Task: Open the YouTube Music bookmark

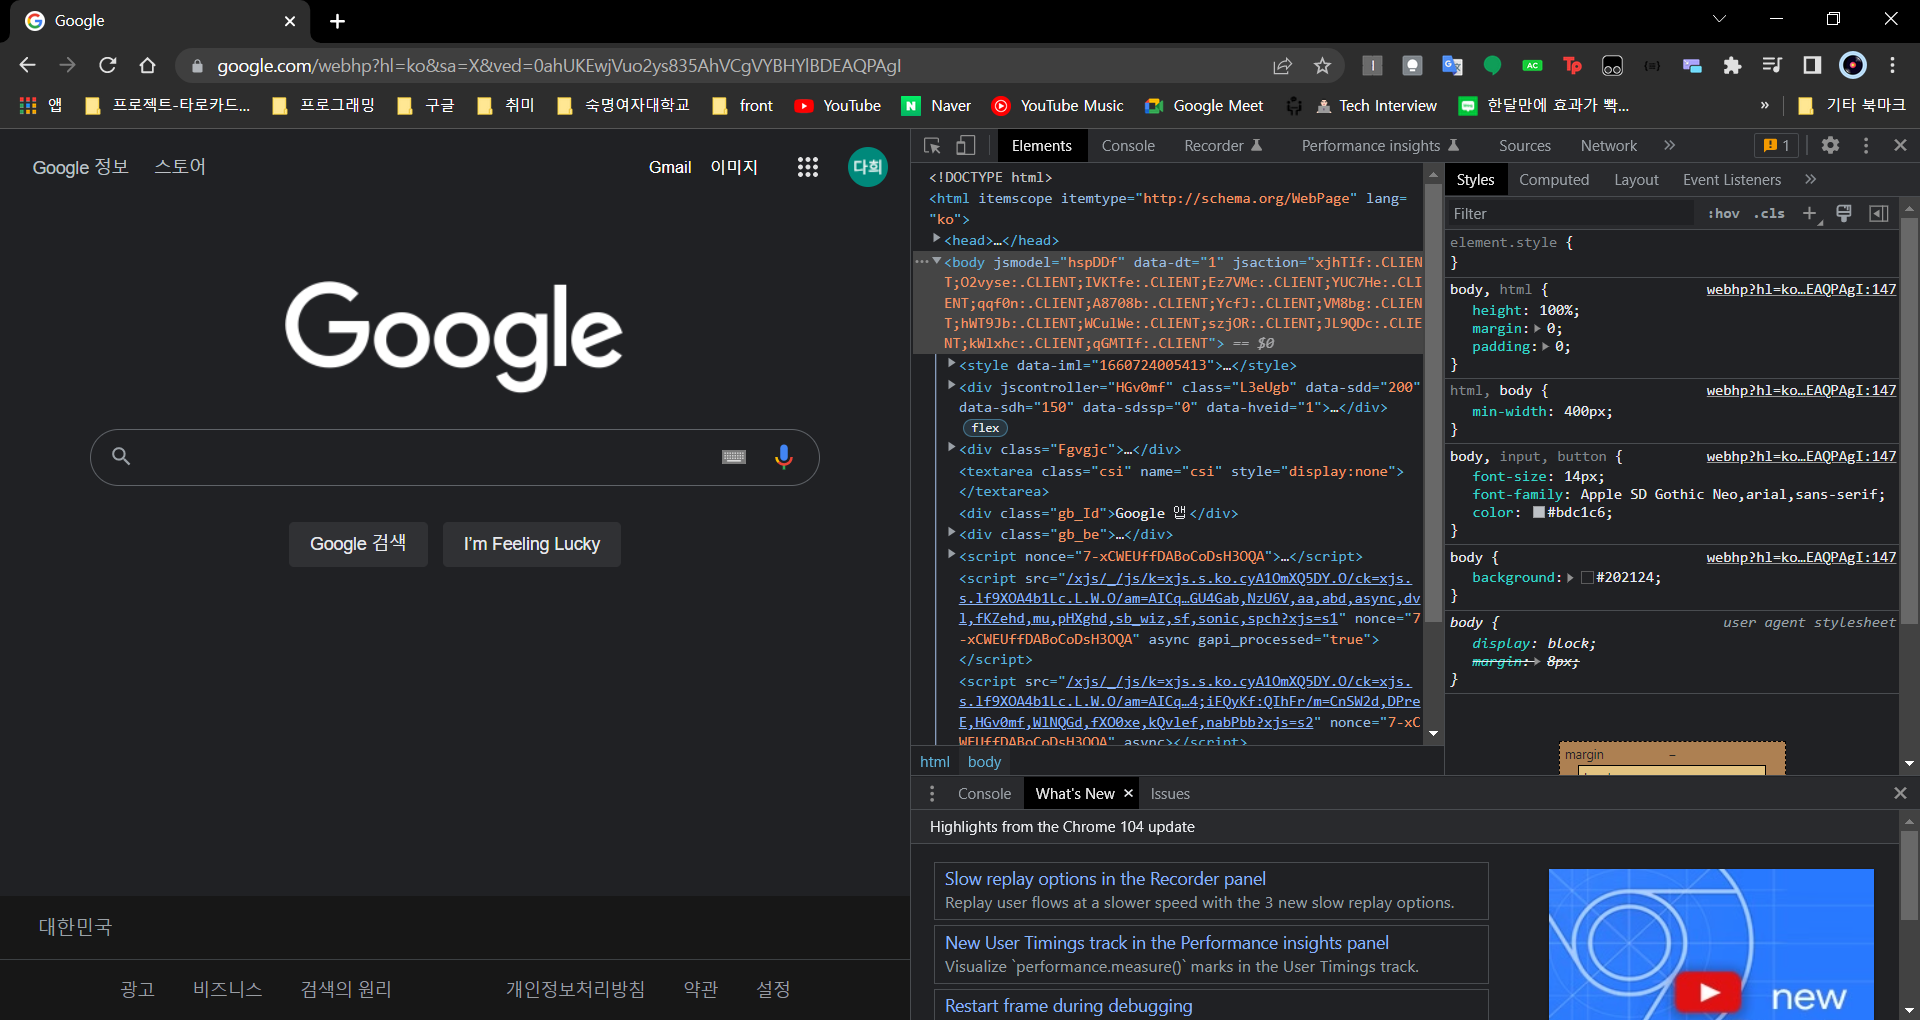Action: point(1057,106)
